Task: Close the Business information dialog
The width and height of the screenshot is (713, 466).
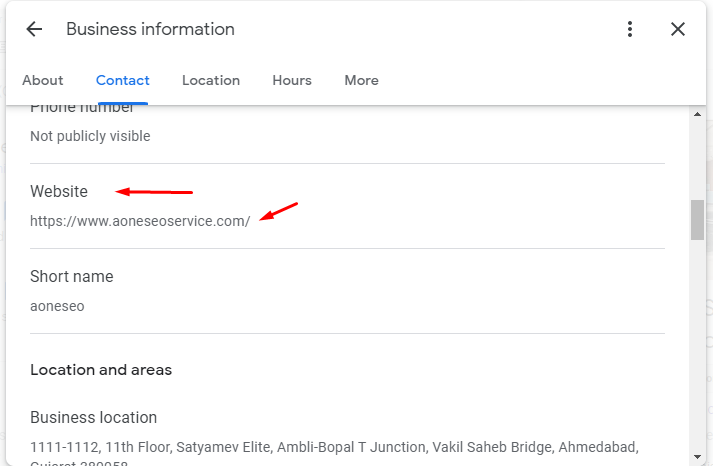Action: coord(678,29)
